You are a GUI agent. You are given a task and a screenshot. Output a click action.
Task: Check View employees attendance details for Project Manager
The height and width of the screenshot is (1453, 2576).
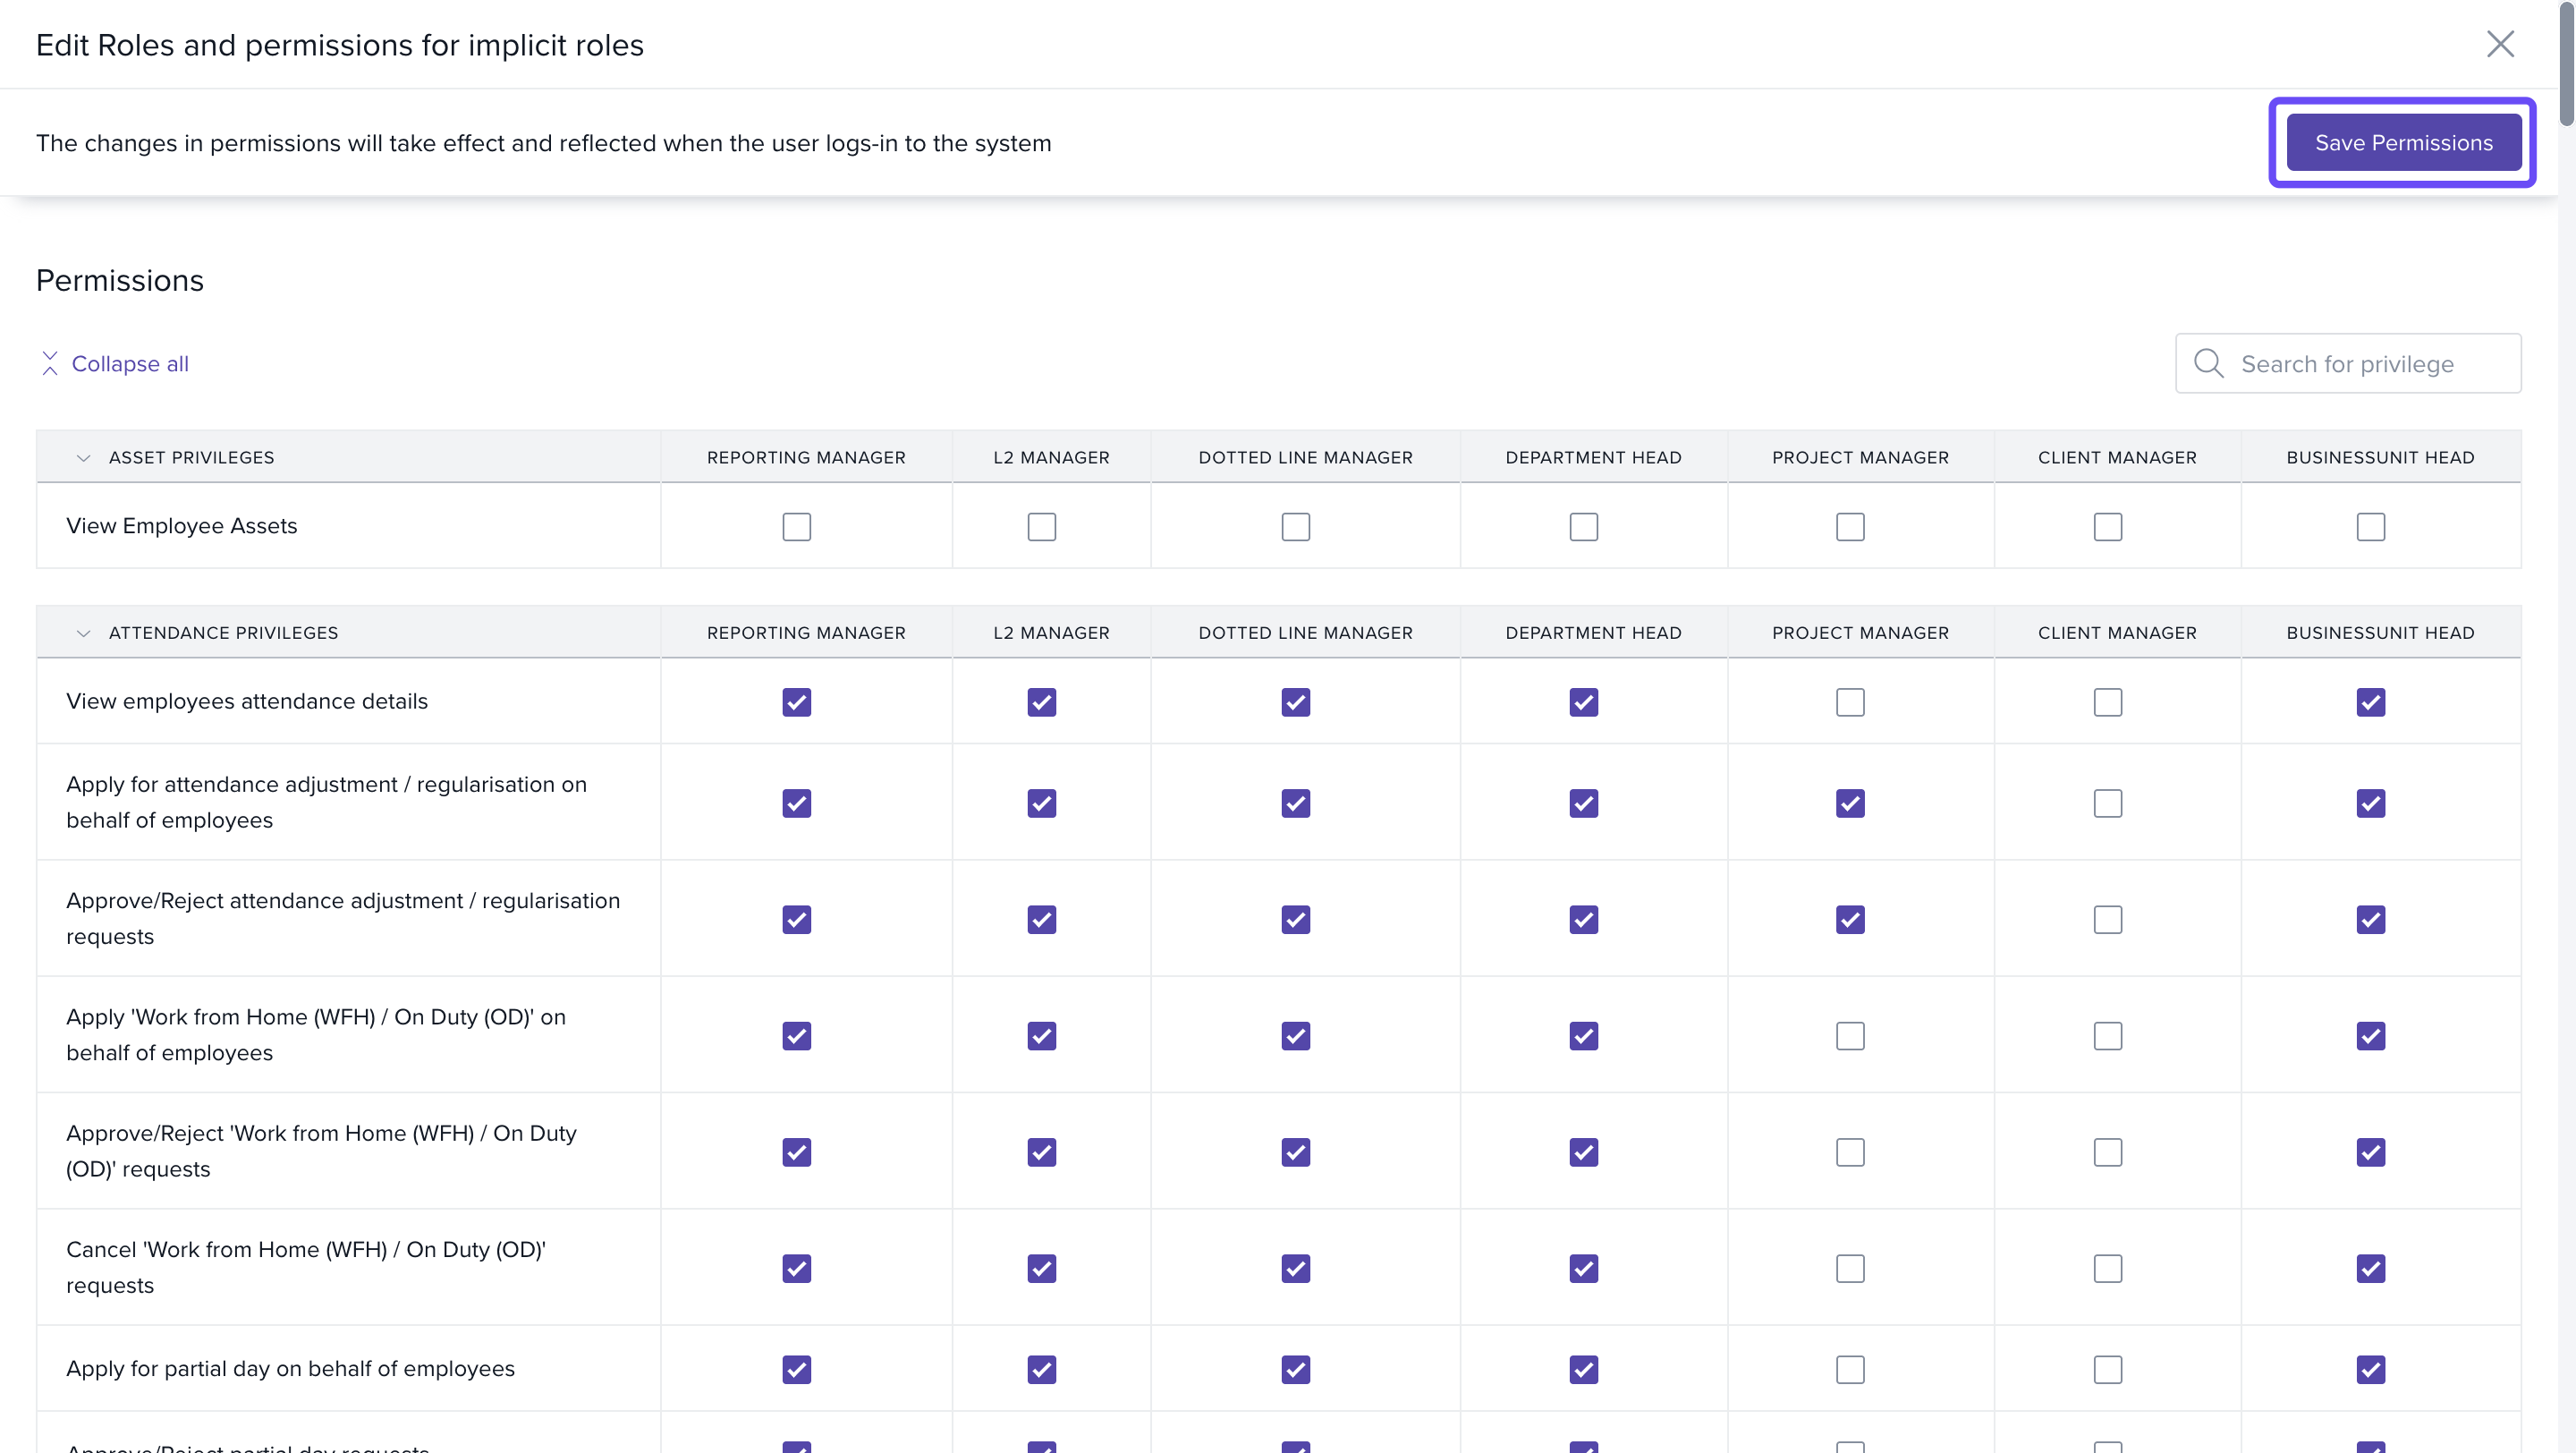point(1849,702)
